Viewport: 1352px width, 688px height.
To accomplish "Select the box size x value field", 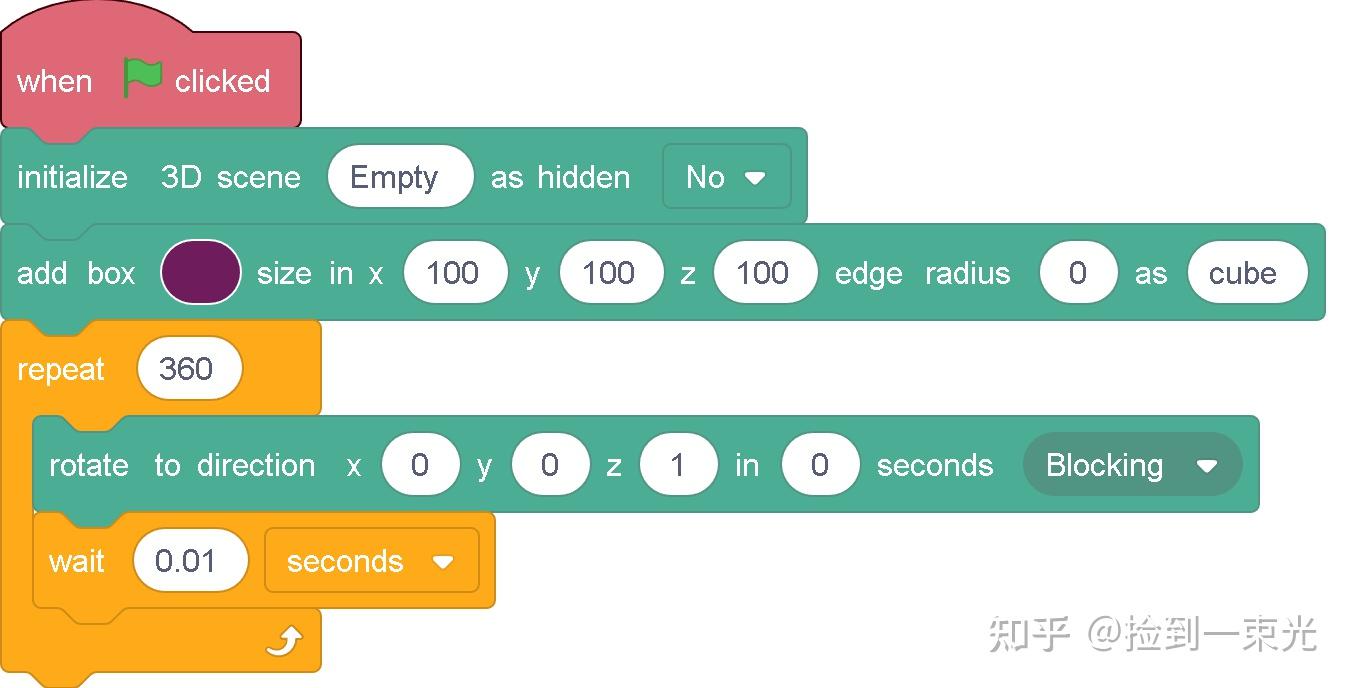I will point(455,273).
